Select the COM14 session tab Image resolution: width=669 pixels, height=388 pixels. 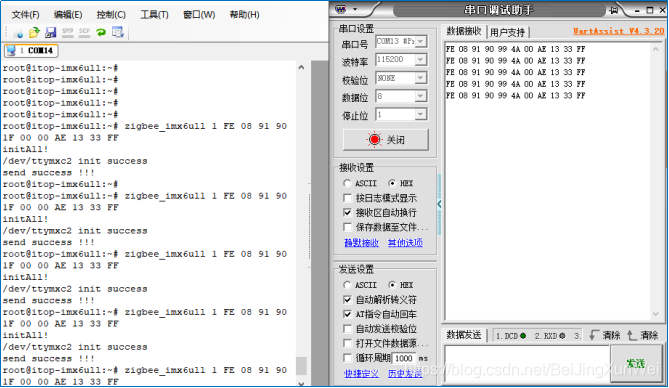click(x=31, y=50)
